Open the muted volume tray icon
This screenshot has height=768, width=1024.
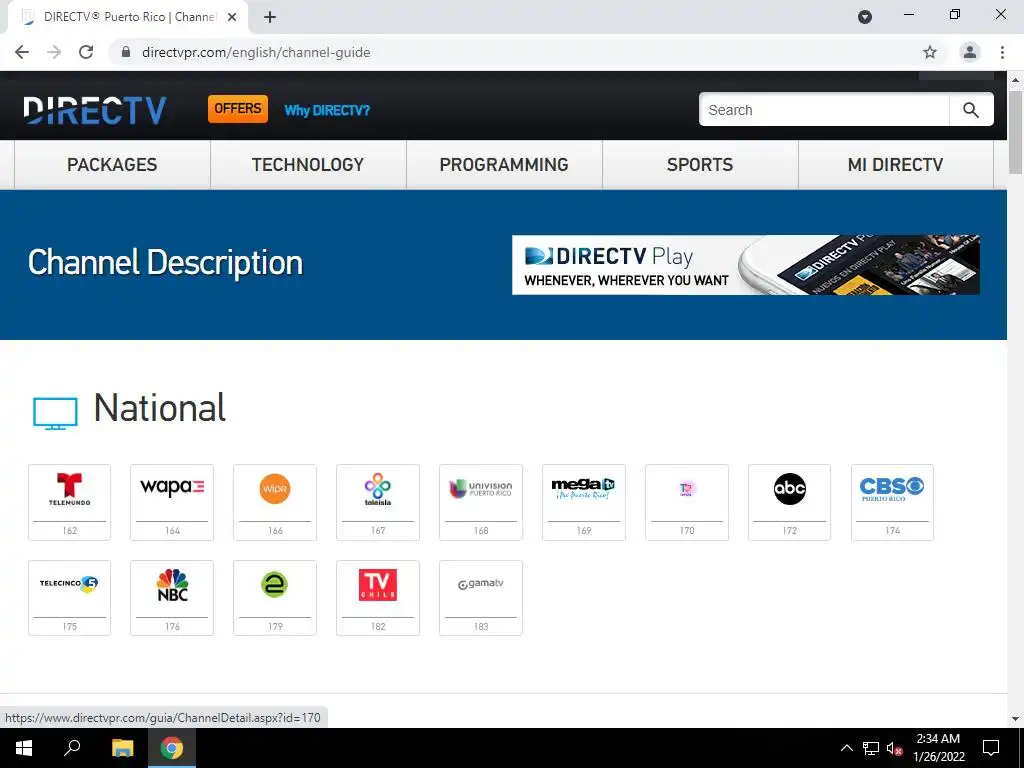tap(894, 748)
